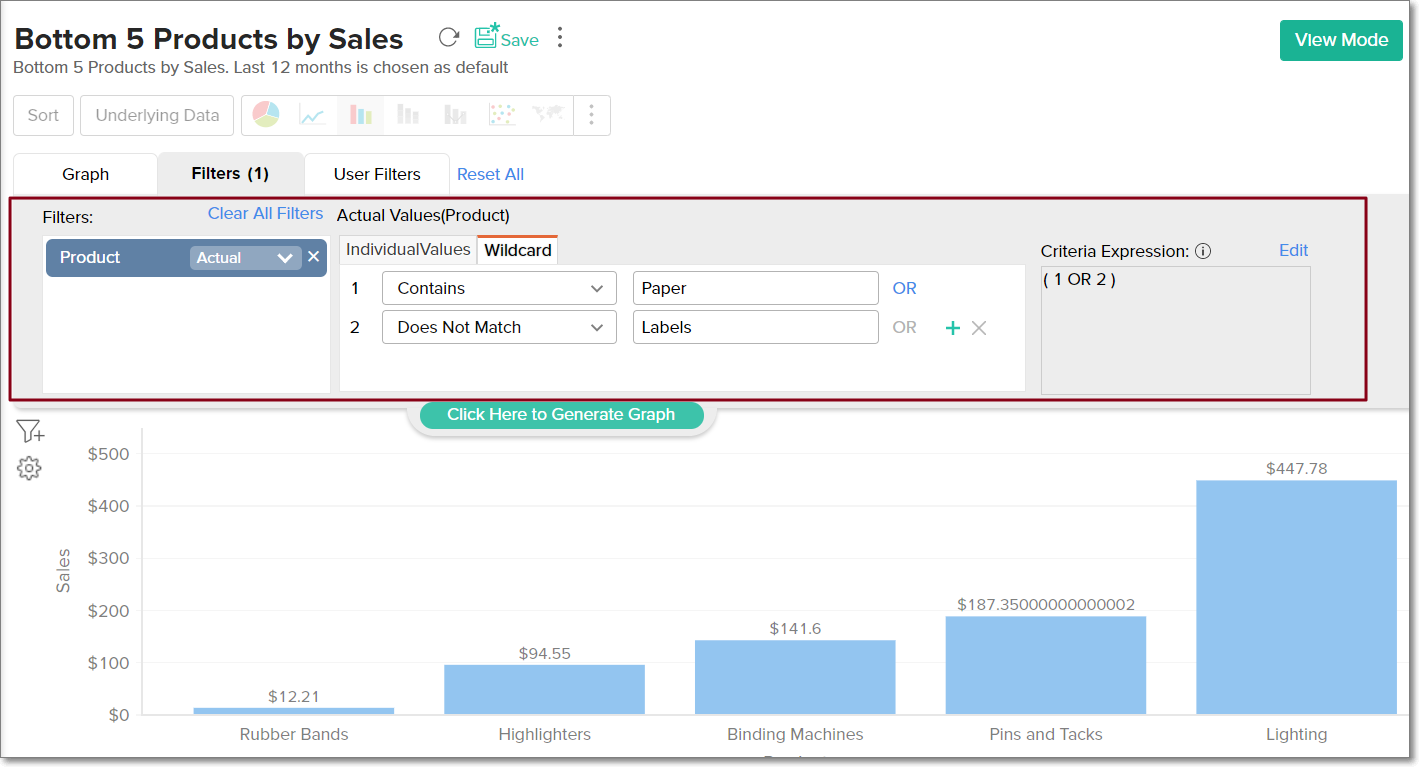
Task: Expand the Contains condition dropdown
Action: coord(499,288)
